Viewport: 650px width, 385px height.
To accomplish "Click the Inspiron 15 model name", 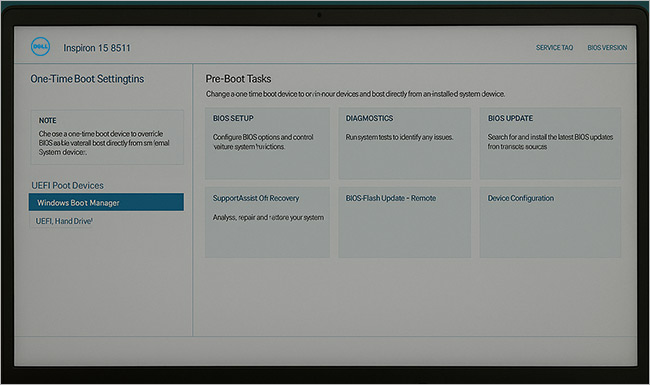I will (97, 48).
